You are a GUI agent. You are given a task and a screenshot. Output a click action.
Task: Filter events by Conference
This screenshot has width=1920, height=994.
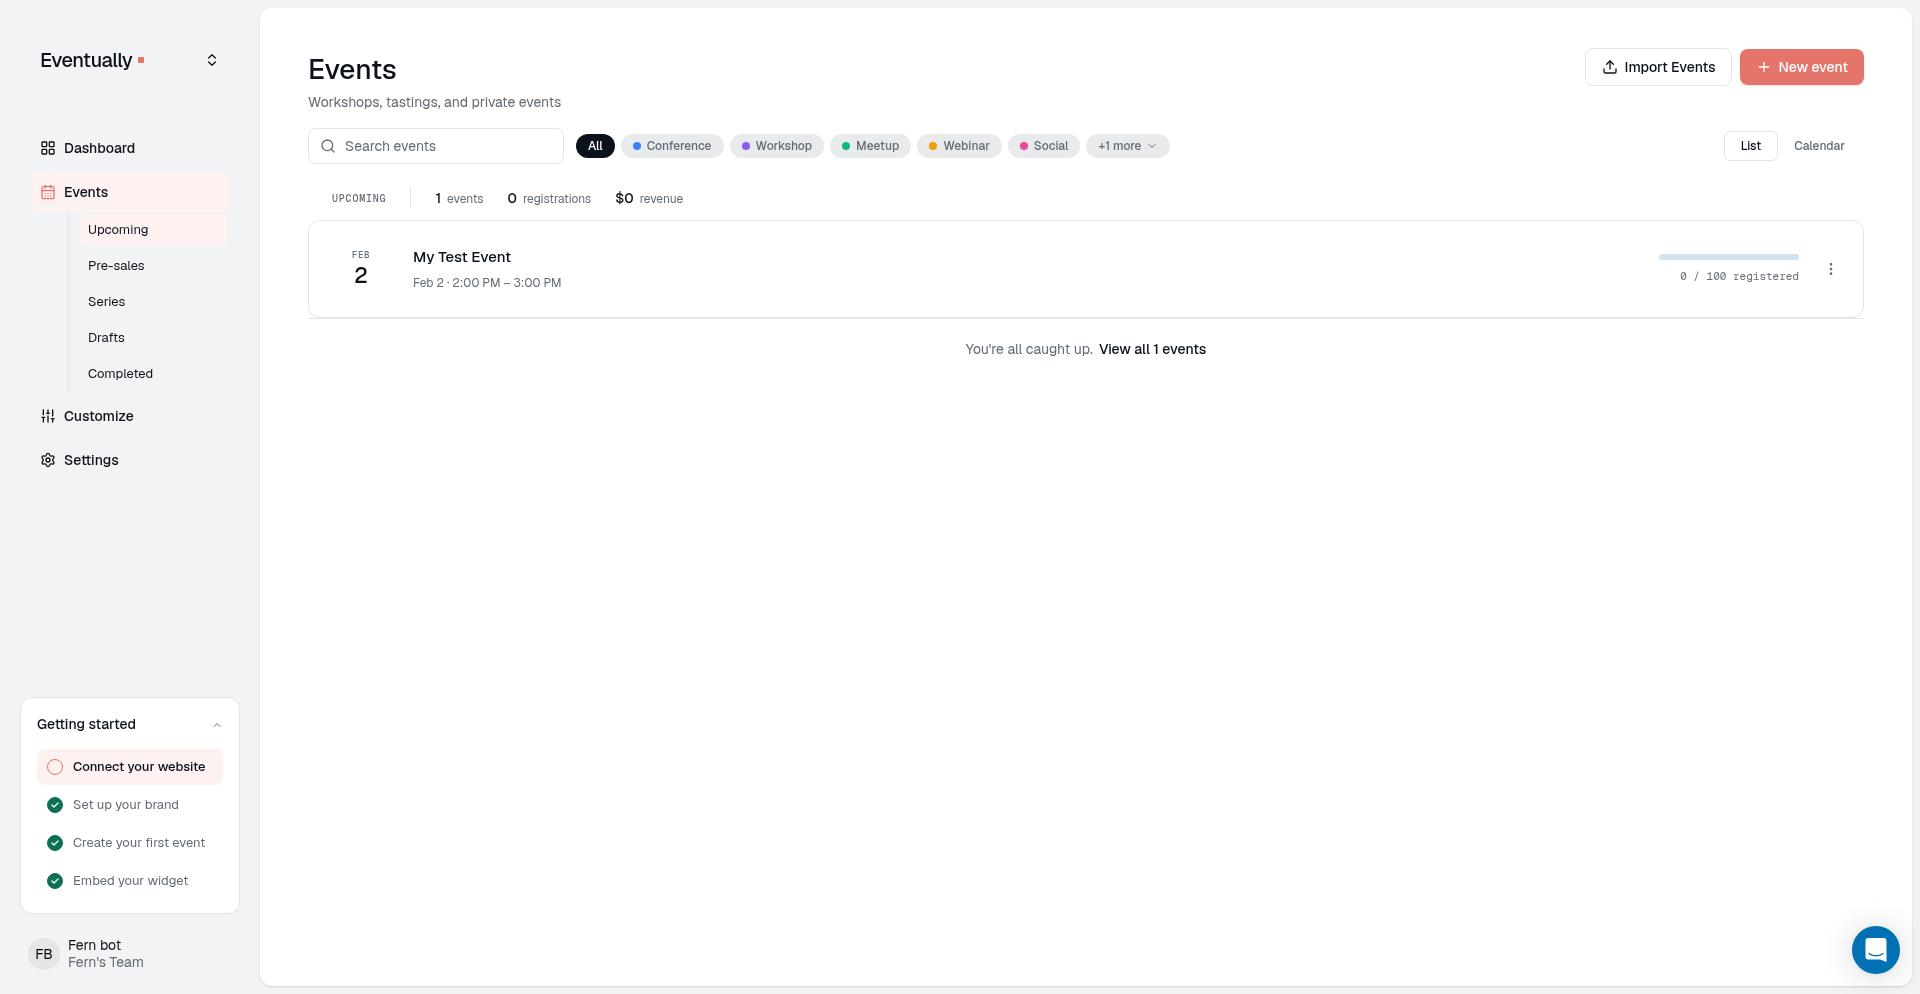[x=672, y=146]
